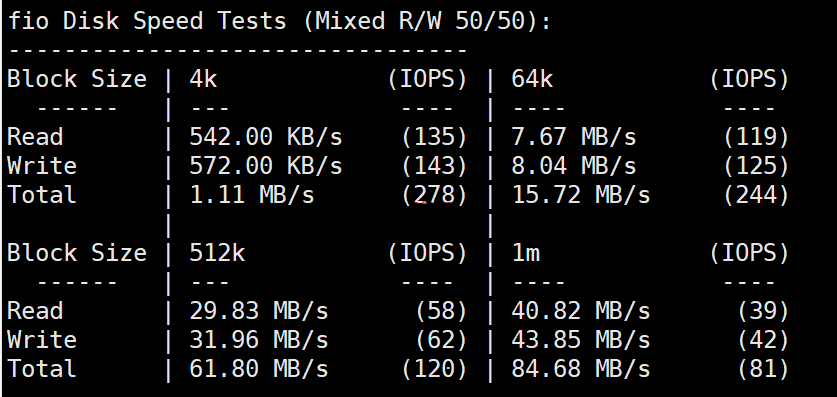Select the 1m read speed 40.82 MB/s
Viewport: 837px width, 397px height.
[581, 311]
